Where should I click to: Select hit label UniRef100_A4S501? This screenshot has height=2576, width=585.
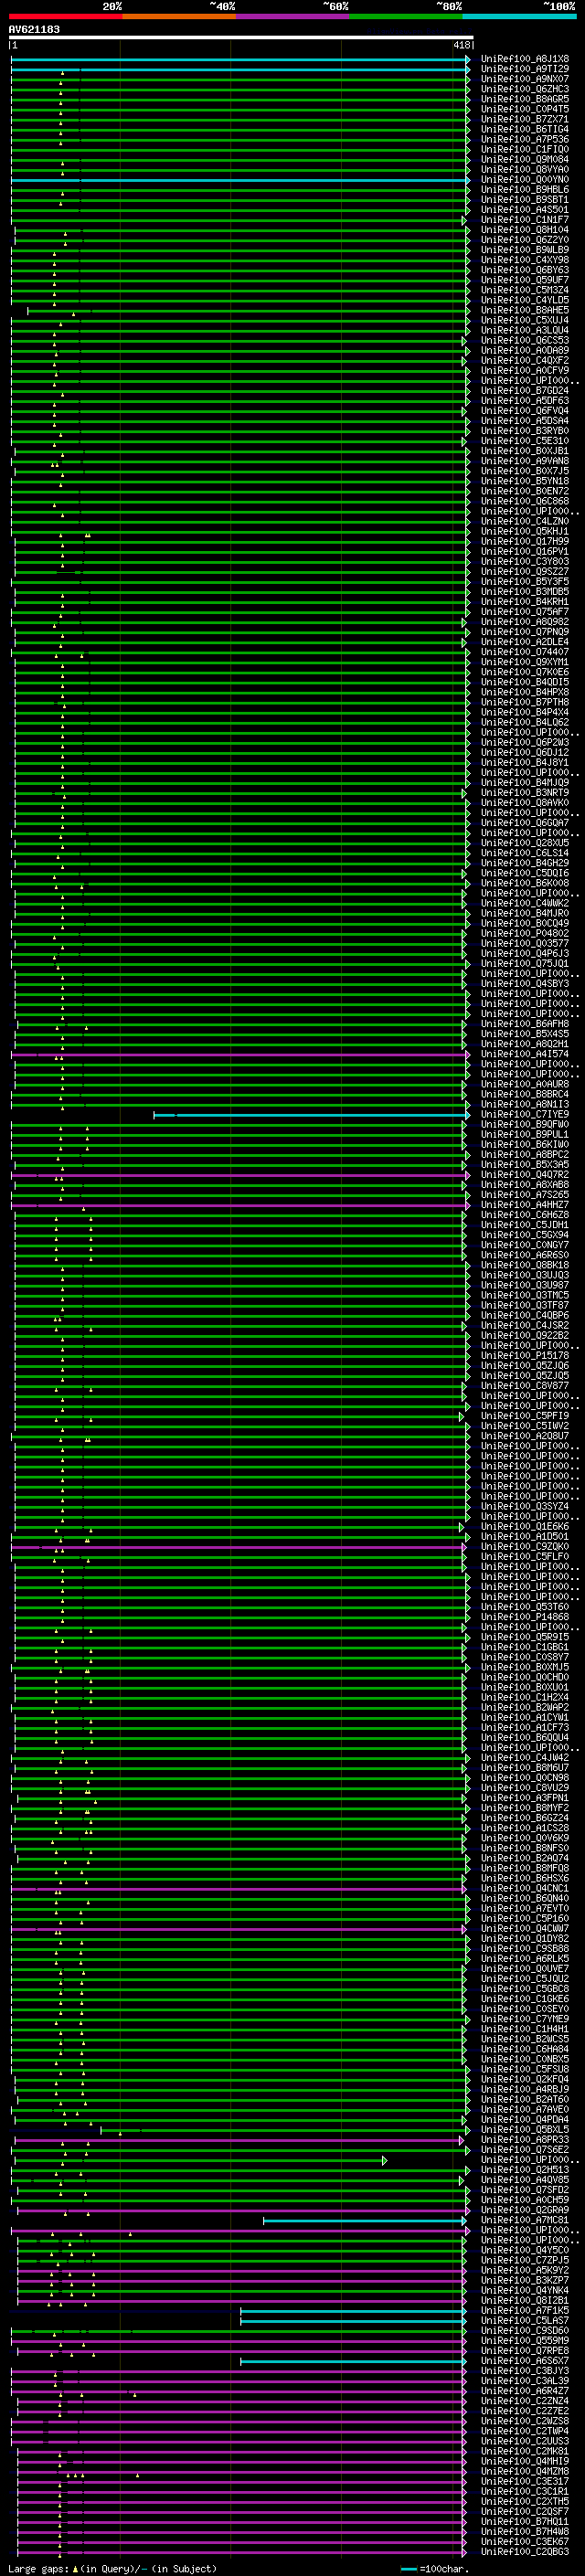[524, 209]
